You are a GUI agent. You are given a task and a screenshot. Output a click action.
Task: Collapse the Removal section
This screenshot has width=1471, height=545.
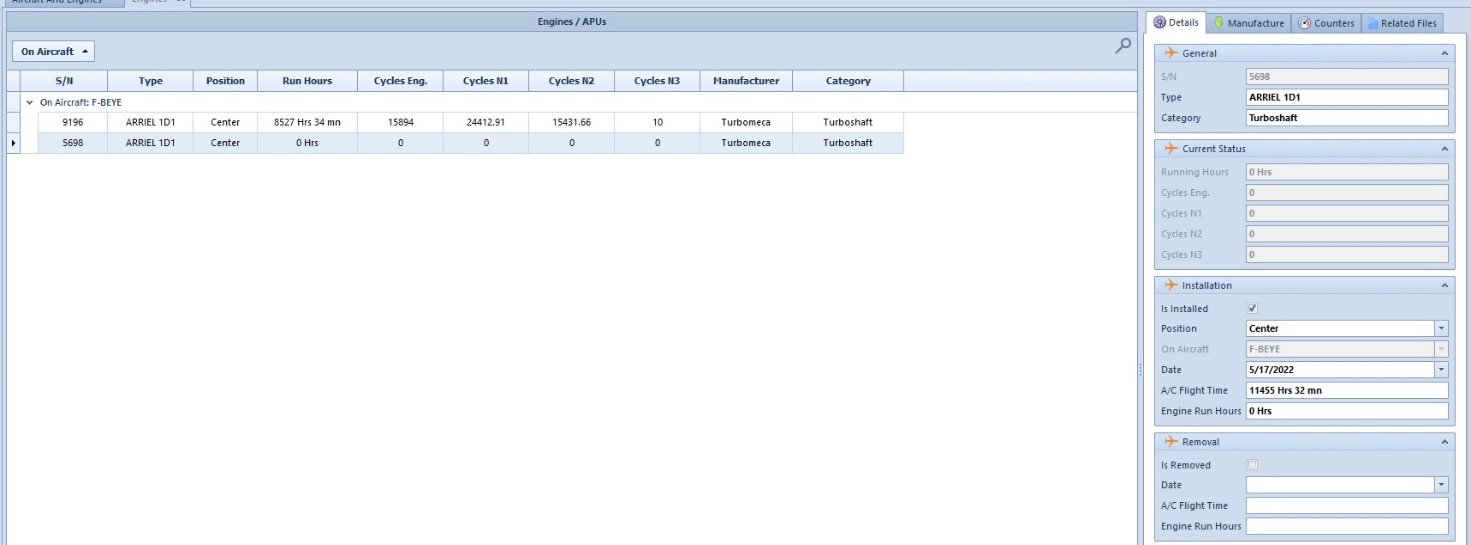[1443, 441]
